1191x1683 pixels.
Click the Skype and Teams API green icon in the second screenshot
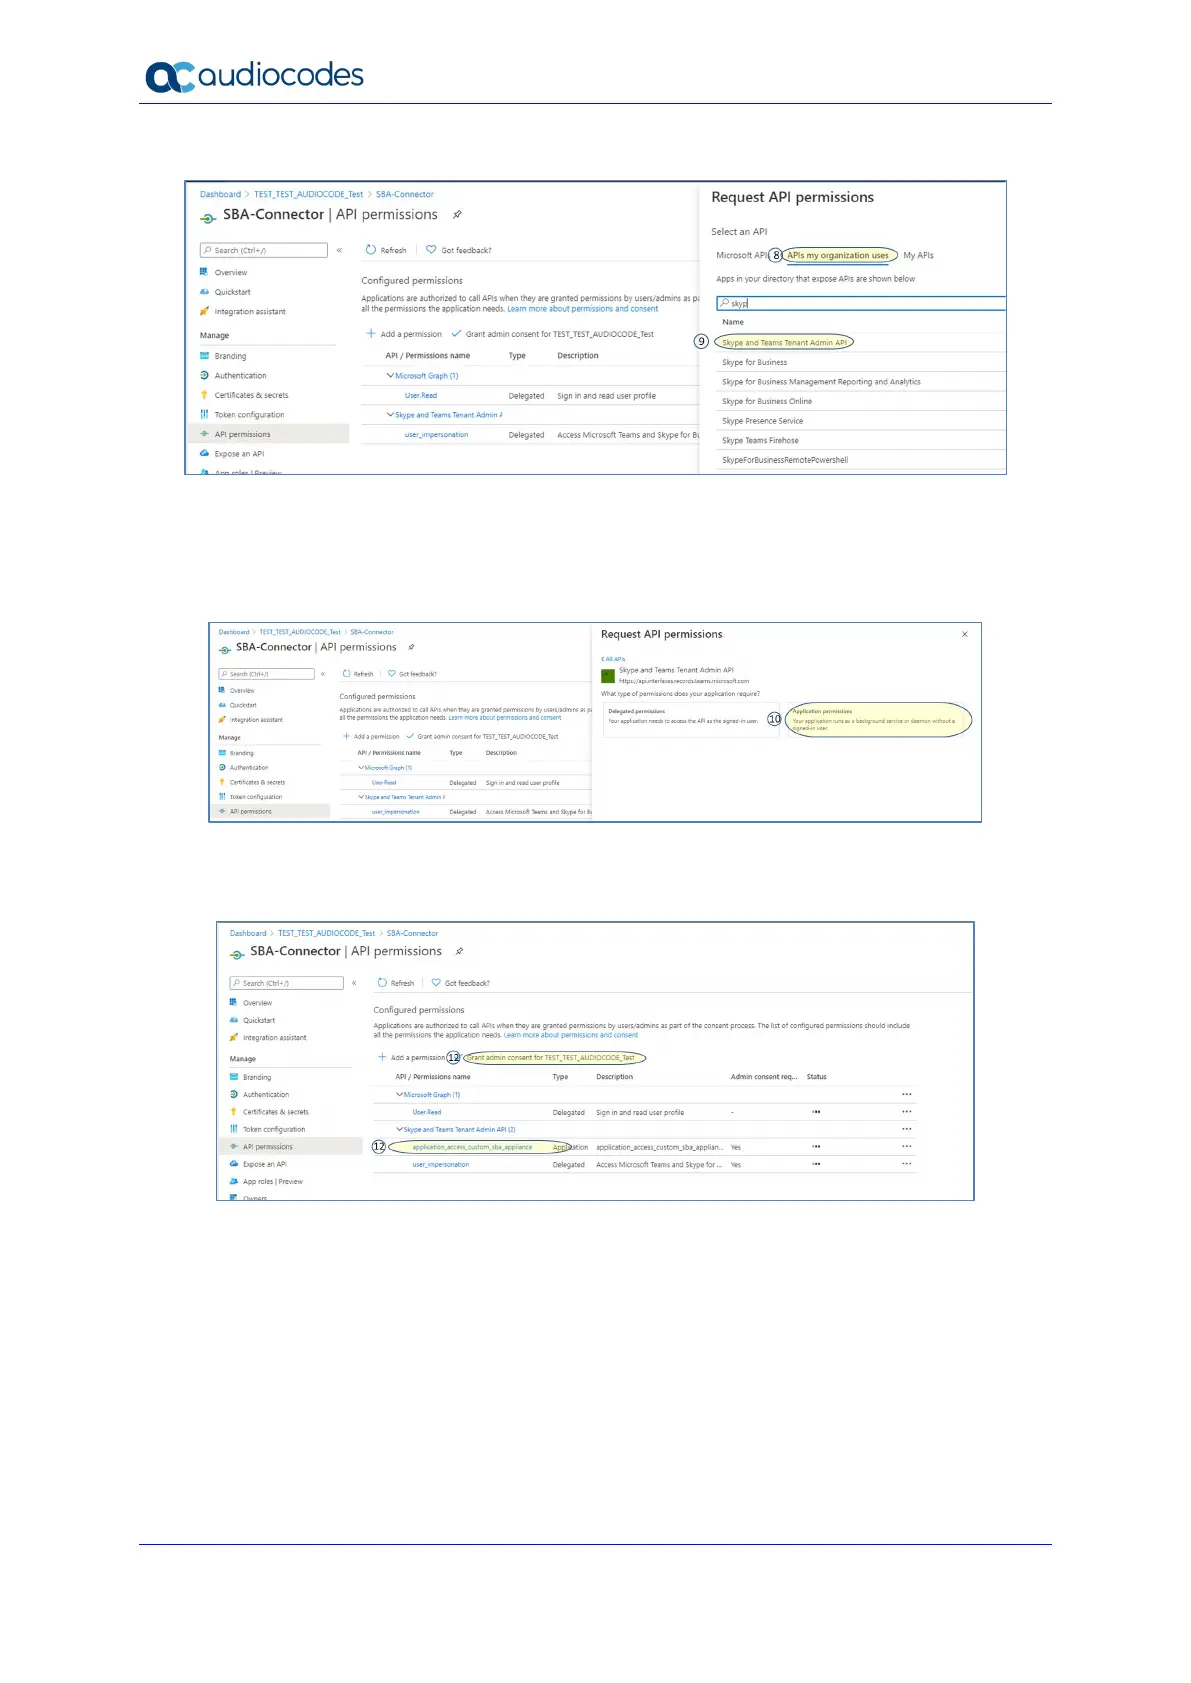(607, 676)
